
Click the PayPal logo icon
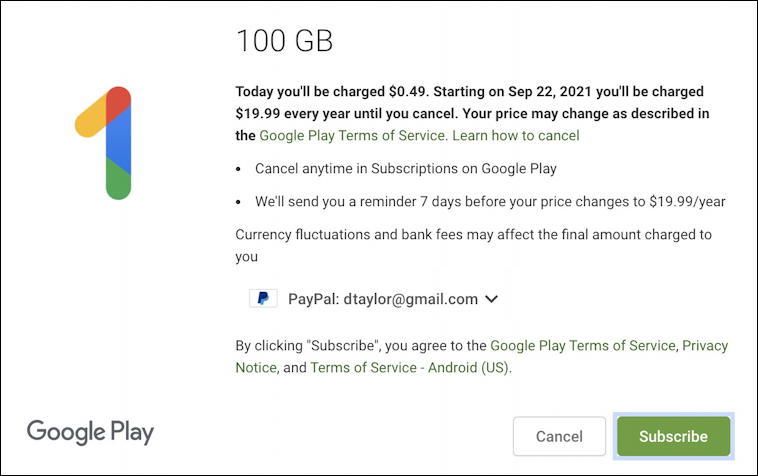tap(263, 298)
